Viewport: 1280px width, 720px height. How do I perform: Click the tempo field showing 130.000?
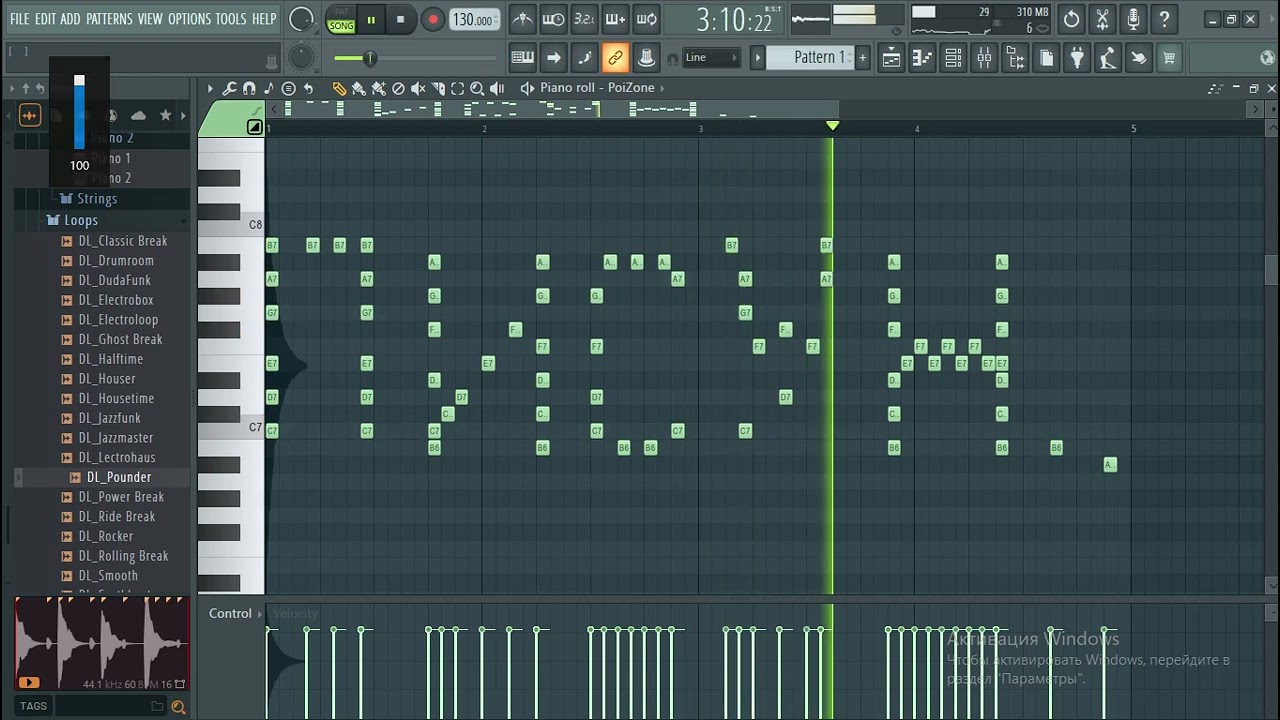[474, 20]
